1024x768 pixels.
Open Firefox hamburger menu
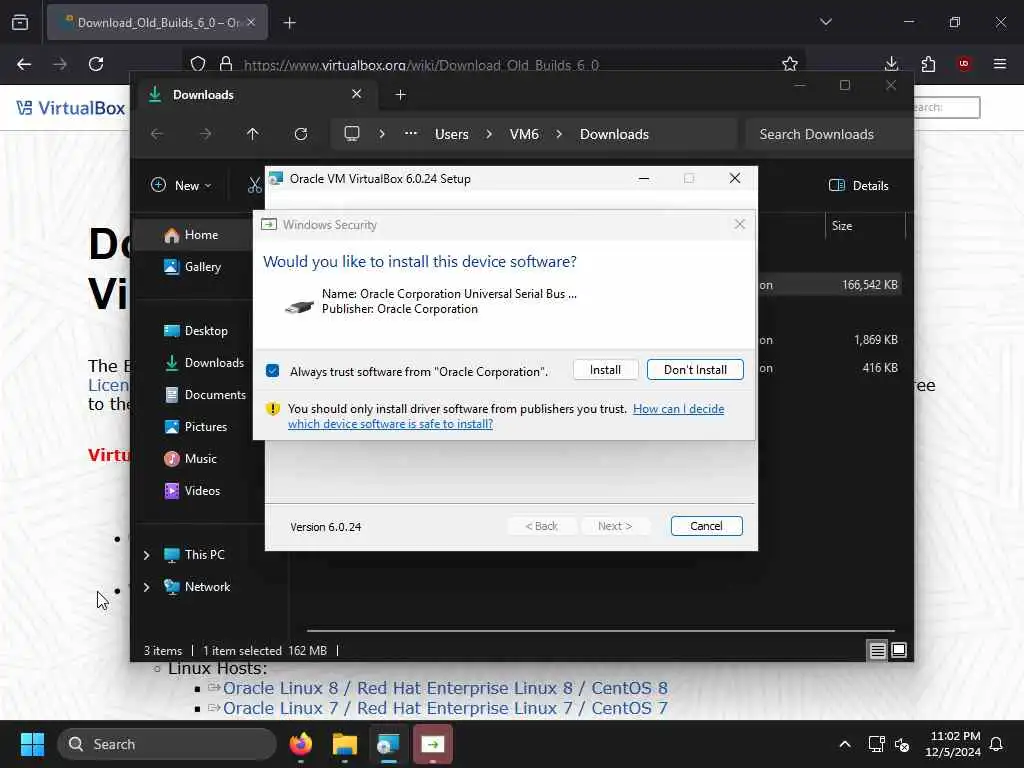(1000, 64)
